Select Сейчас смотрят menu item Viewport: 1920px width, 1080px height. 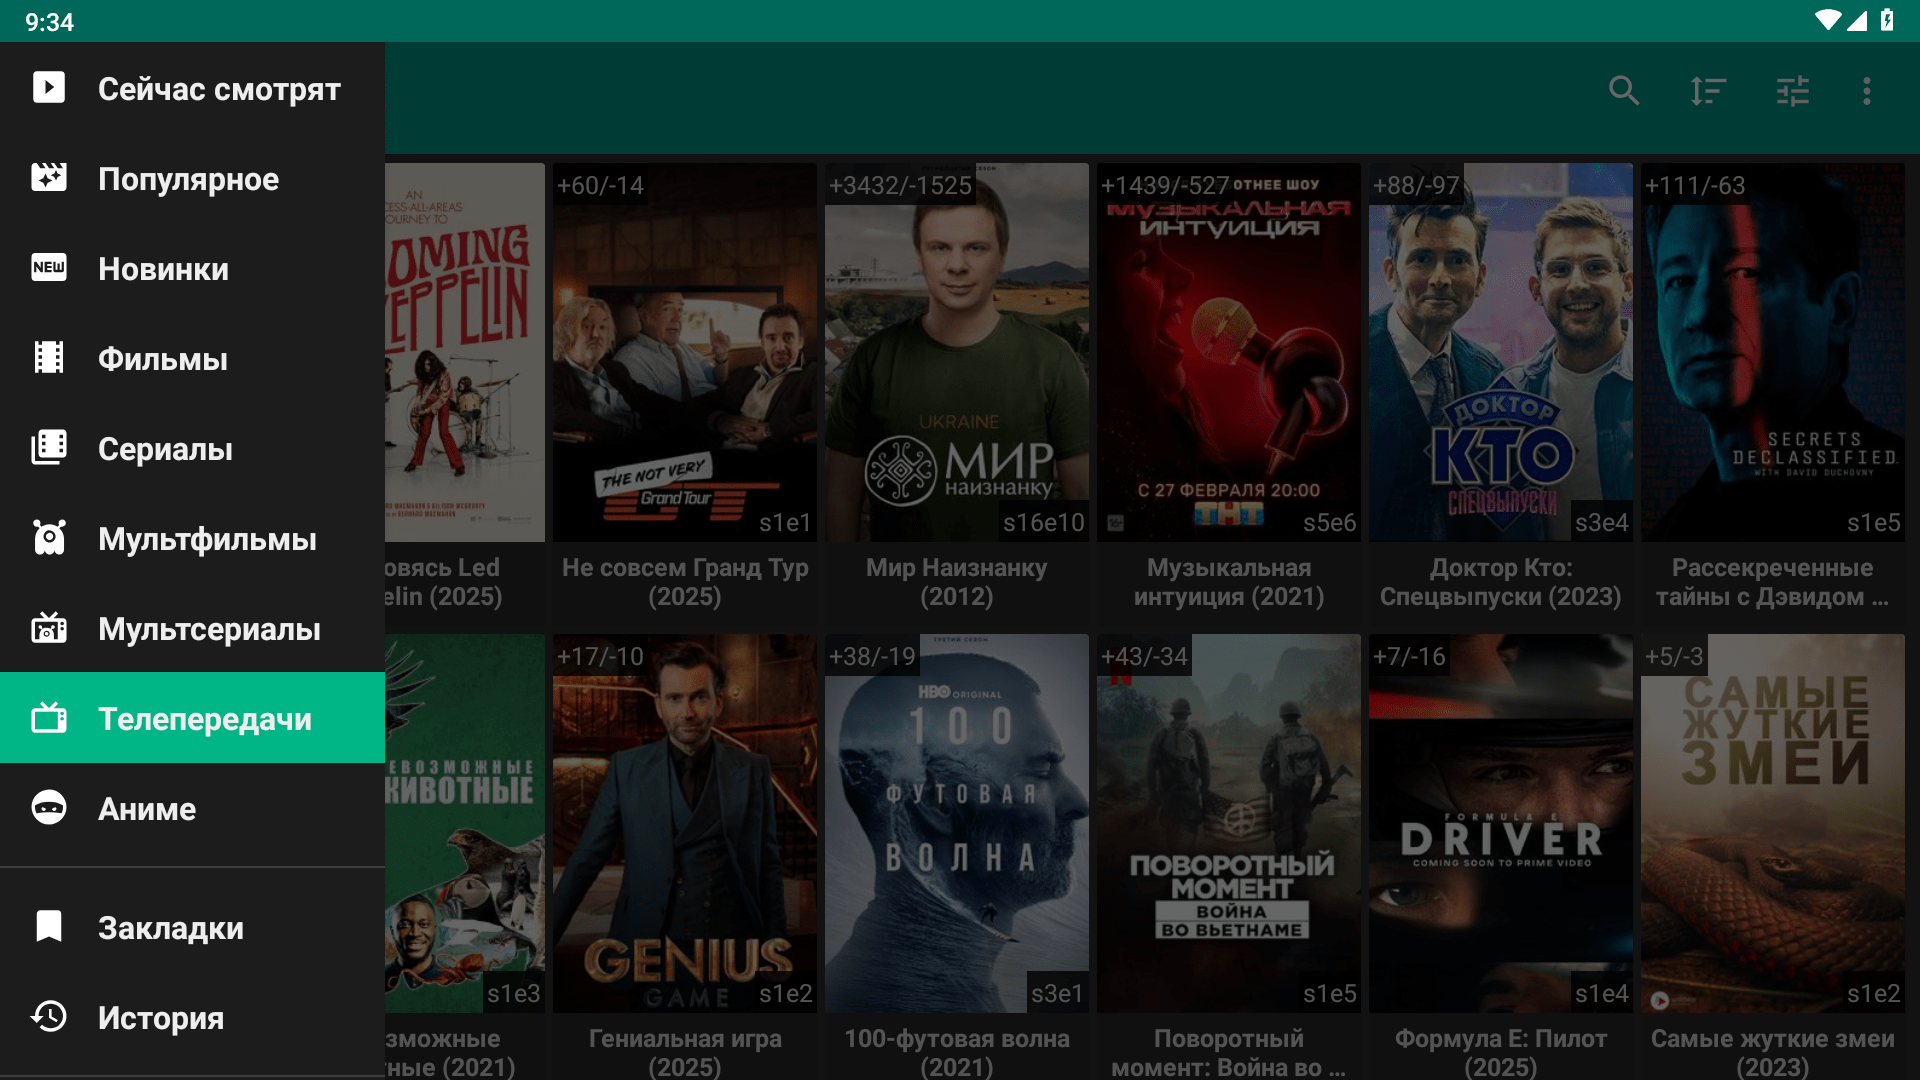point(192,88)
